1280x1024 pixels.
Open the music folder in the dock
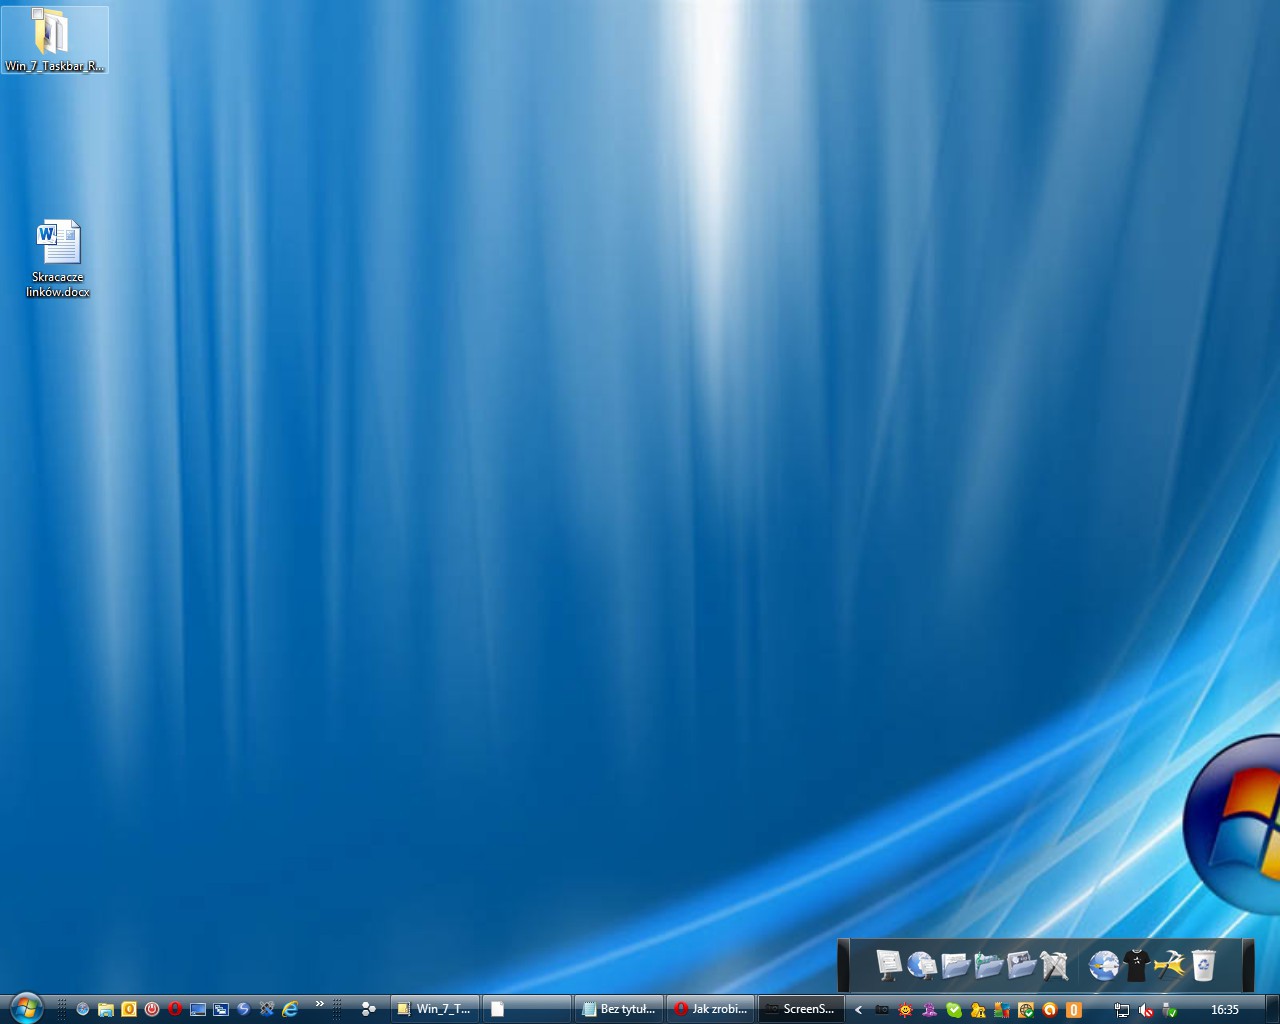coord(988,965)
